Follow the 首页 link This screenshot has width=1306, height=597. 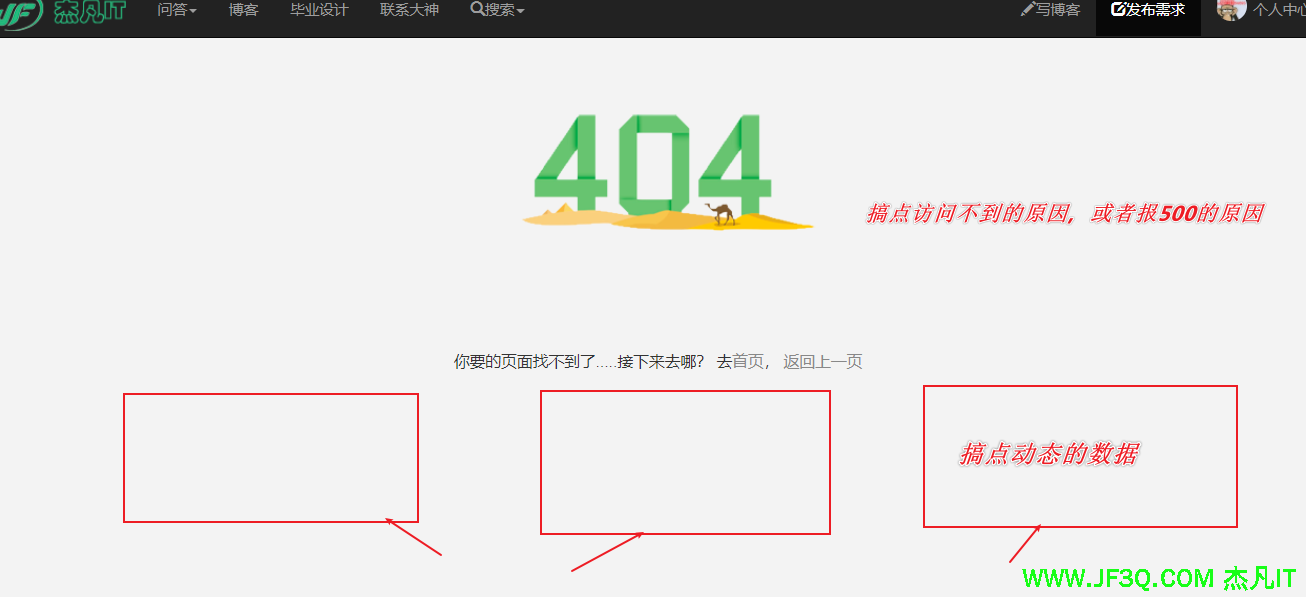[x=748, y=362]
